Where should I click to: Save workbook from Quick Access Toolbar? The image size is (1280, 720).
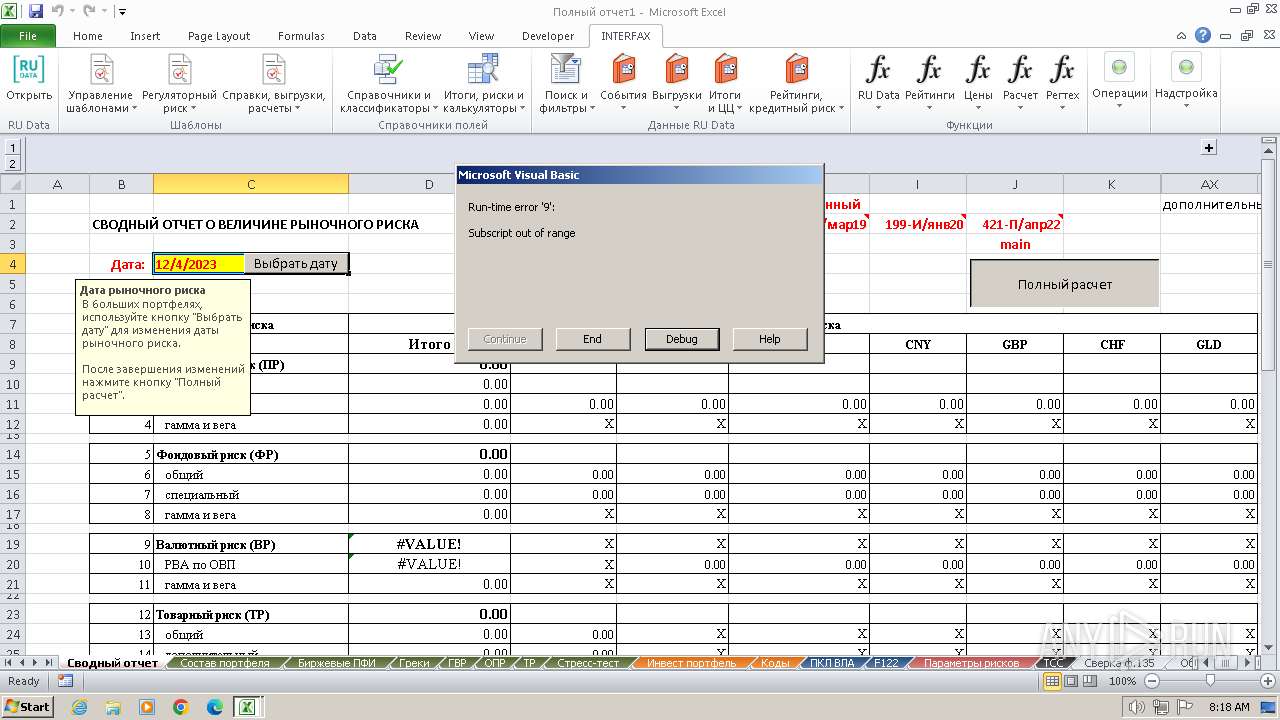coord(36,11)
